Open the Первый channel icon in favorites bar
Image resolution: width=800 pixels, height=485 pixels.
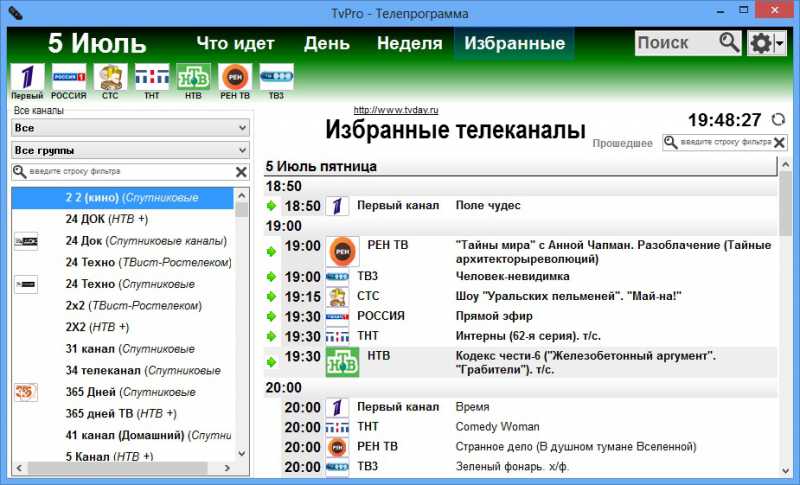coord(28,77)
